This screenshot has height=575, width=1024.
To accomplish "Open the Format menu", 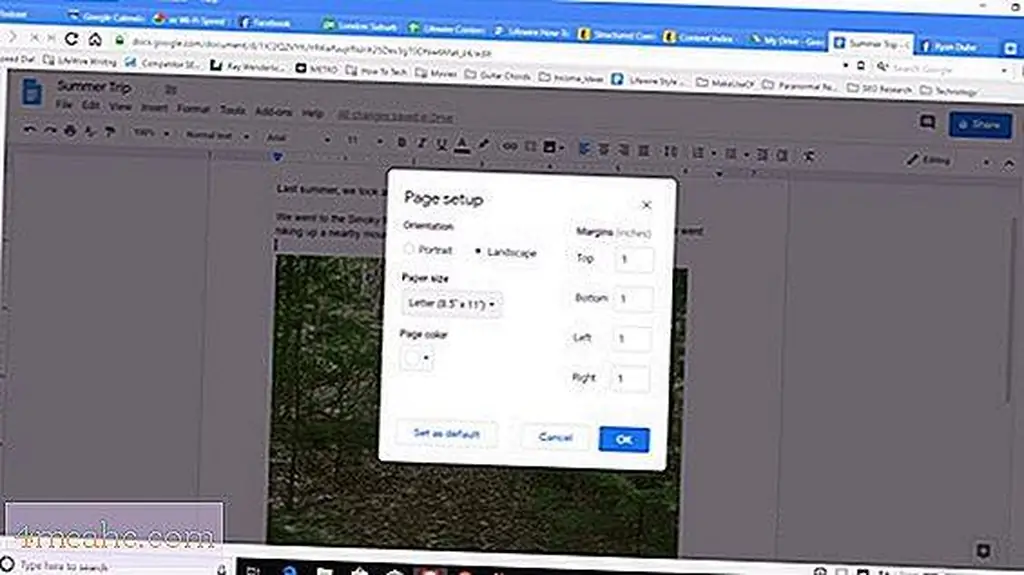I will click(x=193, y=109).
